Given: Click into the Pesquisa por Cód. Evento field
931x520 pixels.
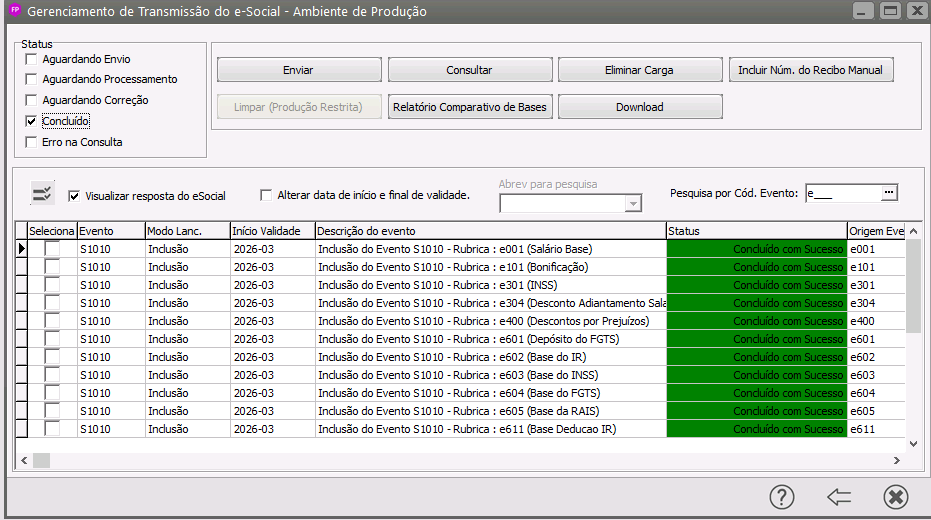Looking at the screenshot, I should click(x=842, y=193).
